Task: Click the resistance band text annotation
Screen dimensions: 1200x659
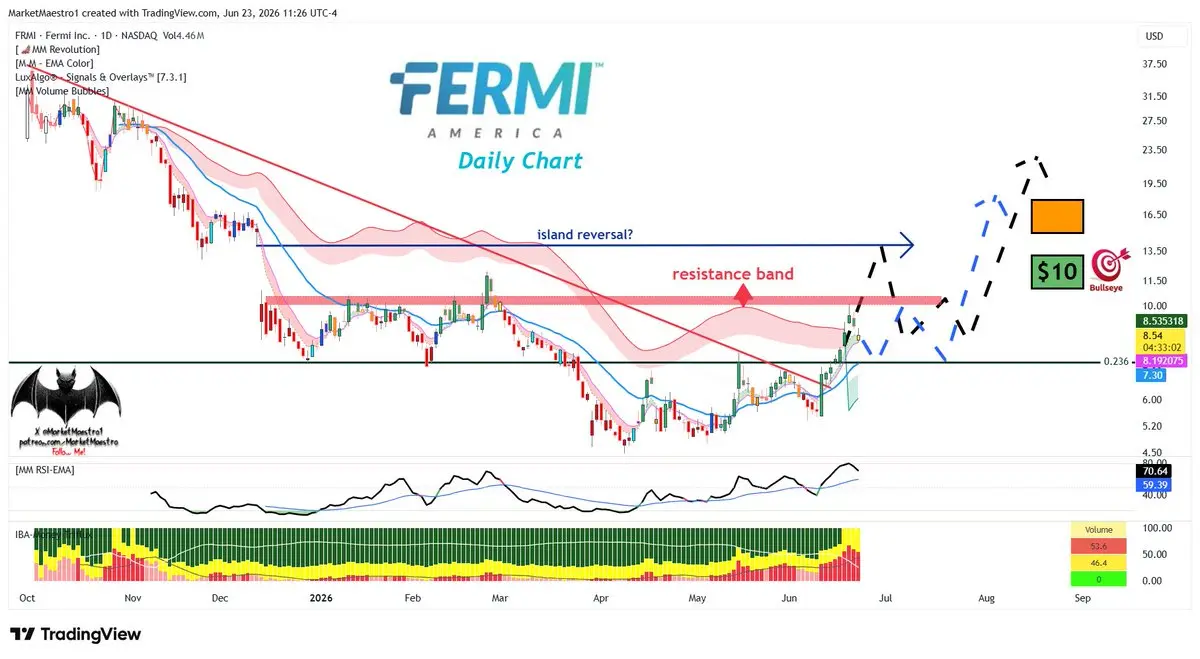Action: [x=733, y=274]
